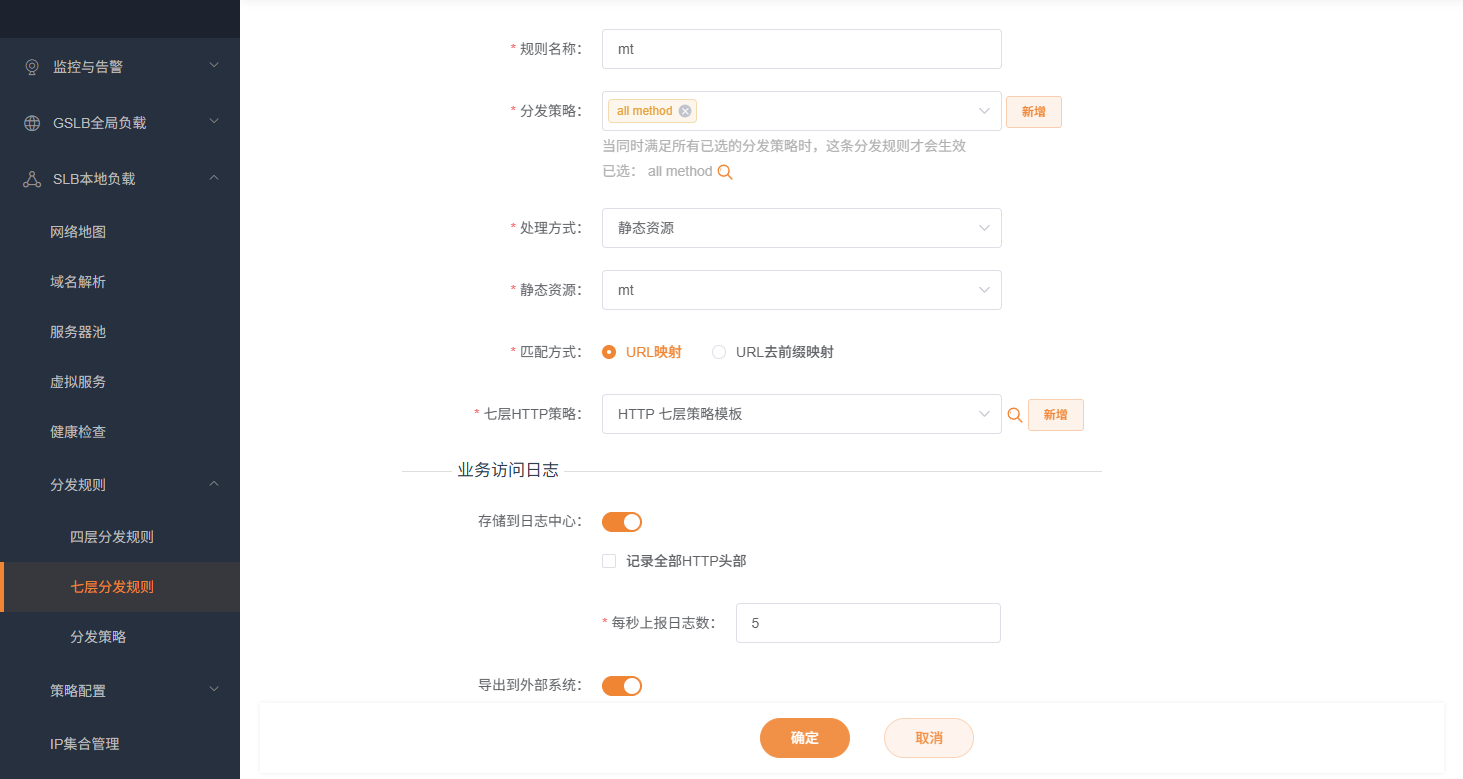Click the search icon beside HTTP 七层策略模板
1463x779 pixels.
[x=1015, y=413]
